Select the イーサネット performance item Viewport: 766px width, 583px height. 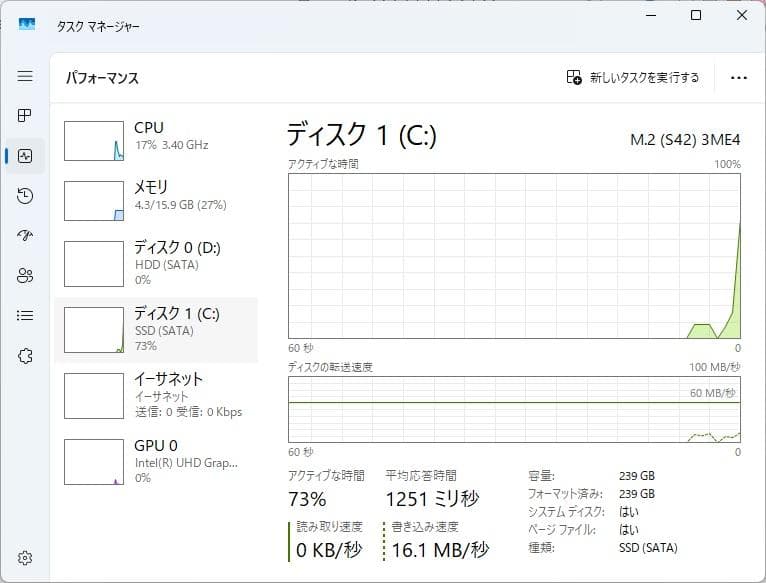pyautogui.click(x=156, y=396)
